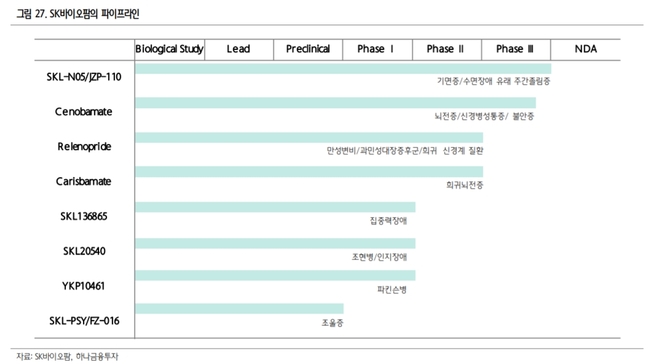
Task: Select the SKL20540 row label
Action: click(x=84, y=251)
